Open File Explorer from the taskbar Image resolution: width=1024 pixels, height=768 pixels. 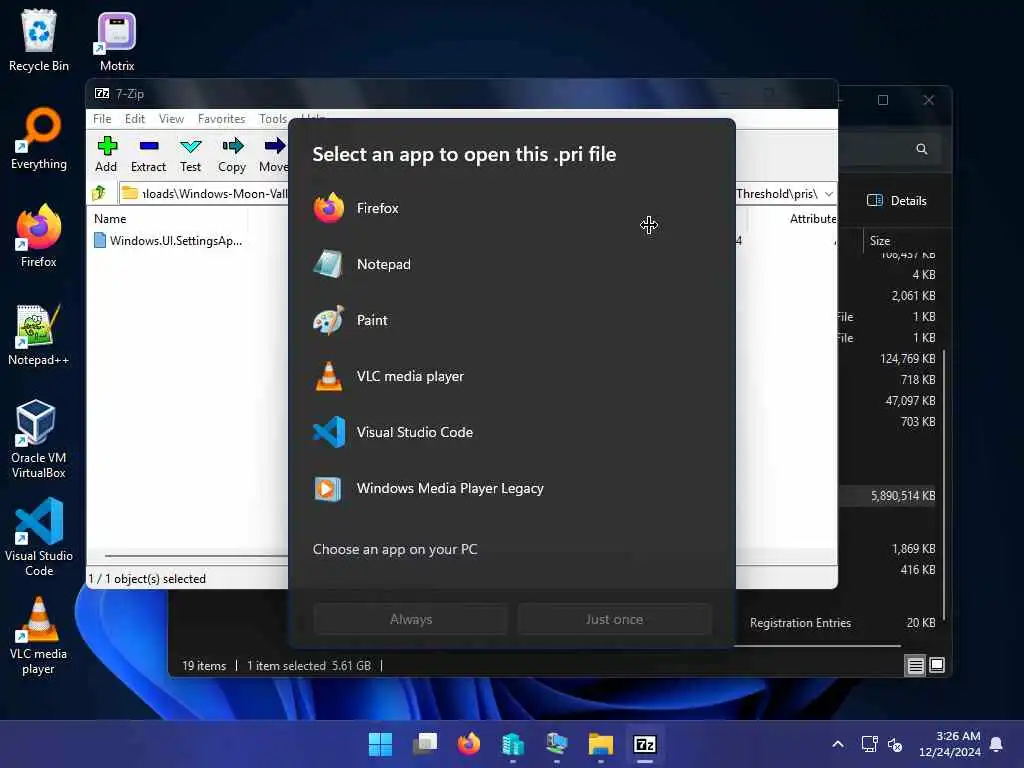tap(600, 744)
